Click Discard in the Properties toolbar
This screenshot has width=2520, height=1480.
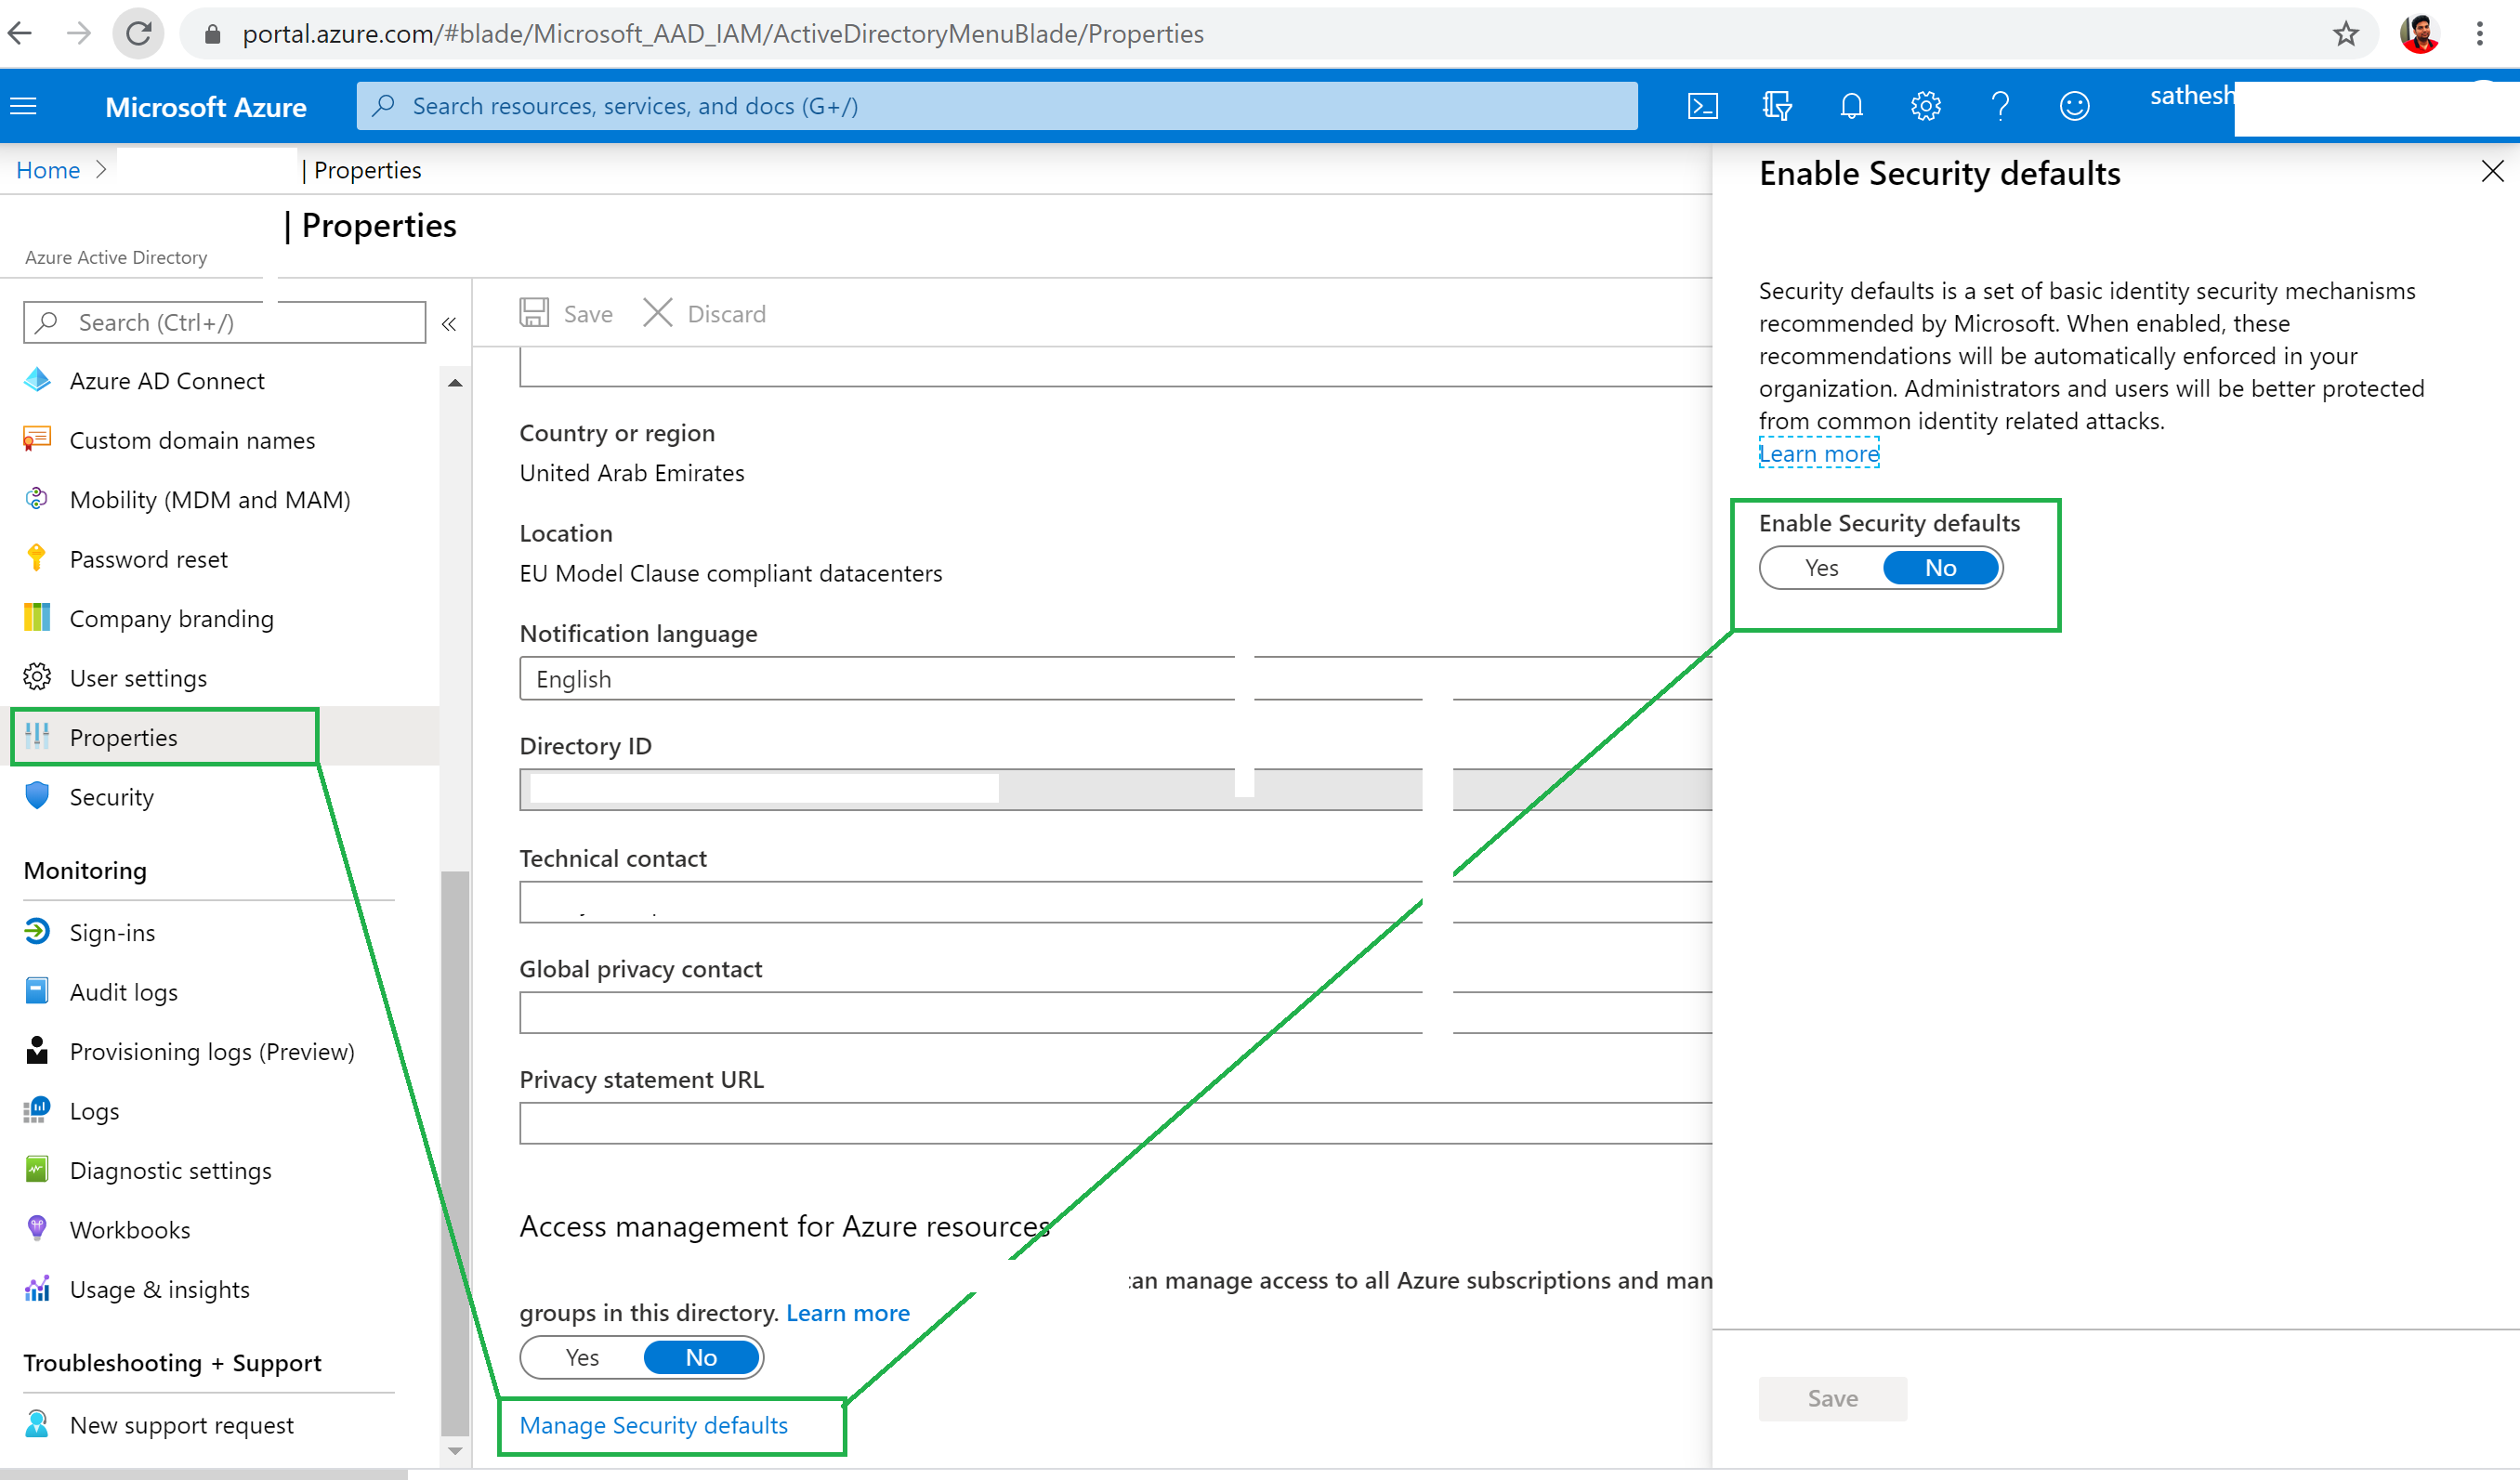tap(705, 313)
